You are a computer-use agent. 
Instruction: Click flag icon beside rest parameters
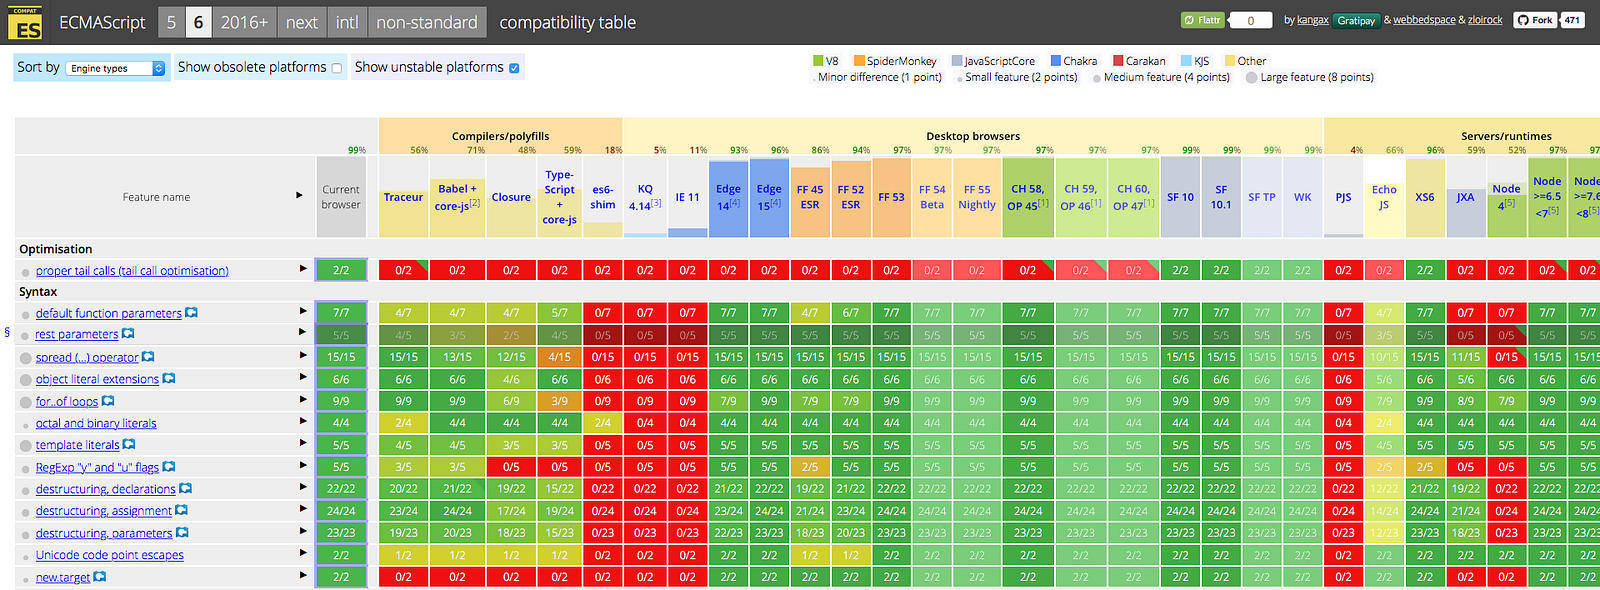pyautogui.click(x=128, y=334)
